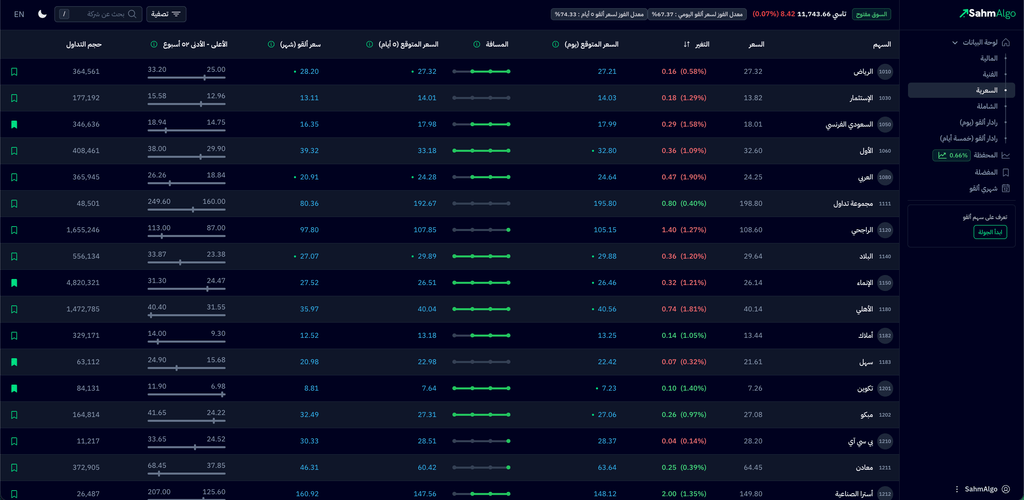Click the 52-week range slider for الرياض

coord(186,78)
